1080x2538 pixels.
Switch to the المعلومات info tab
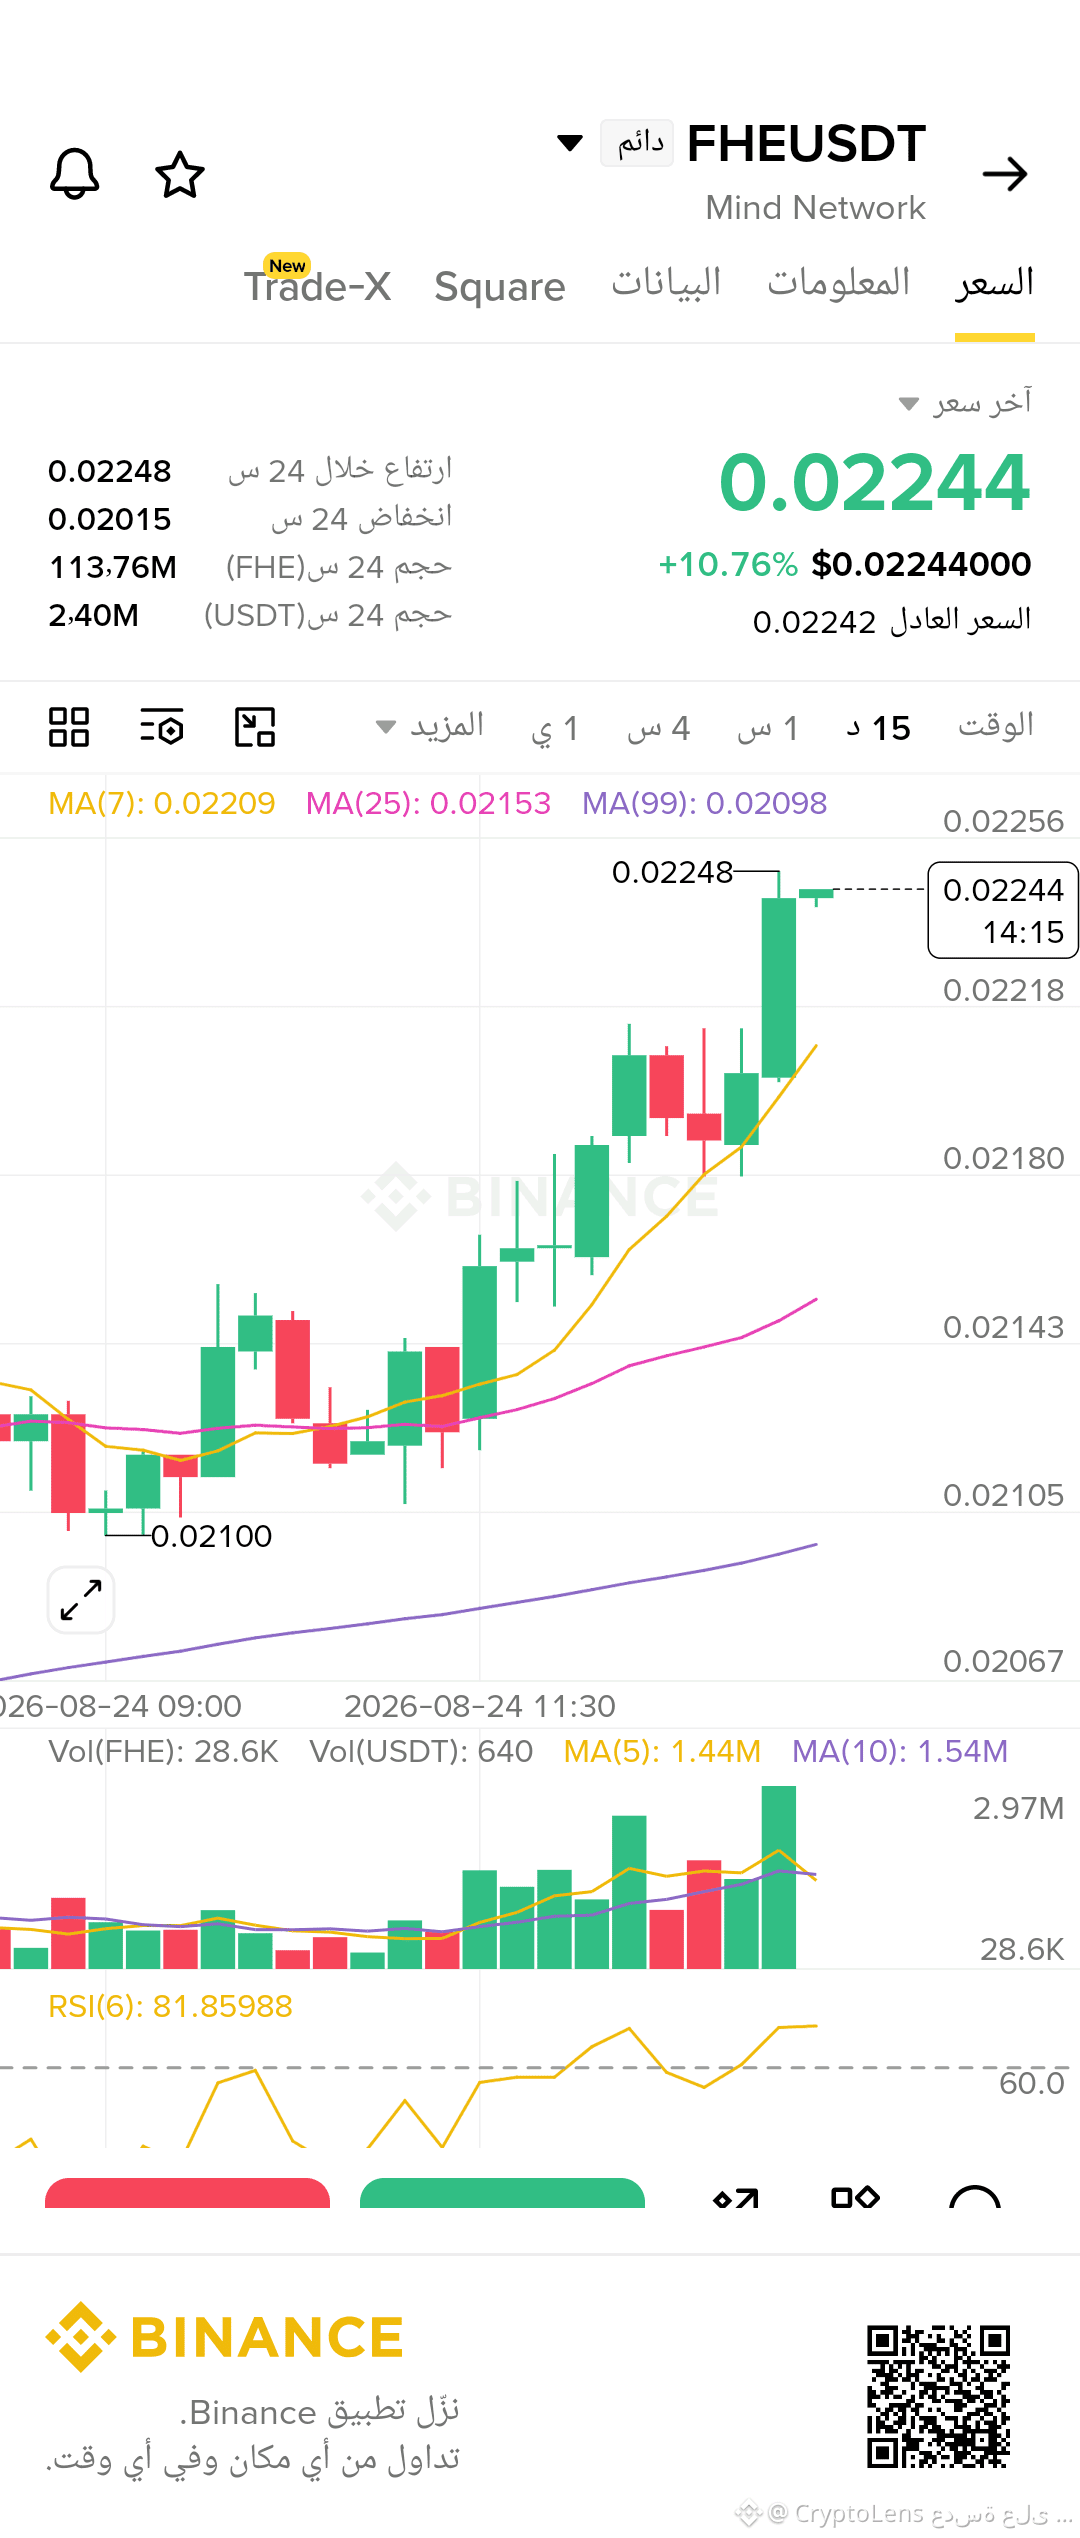coord(838,283)
